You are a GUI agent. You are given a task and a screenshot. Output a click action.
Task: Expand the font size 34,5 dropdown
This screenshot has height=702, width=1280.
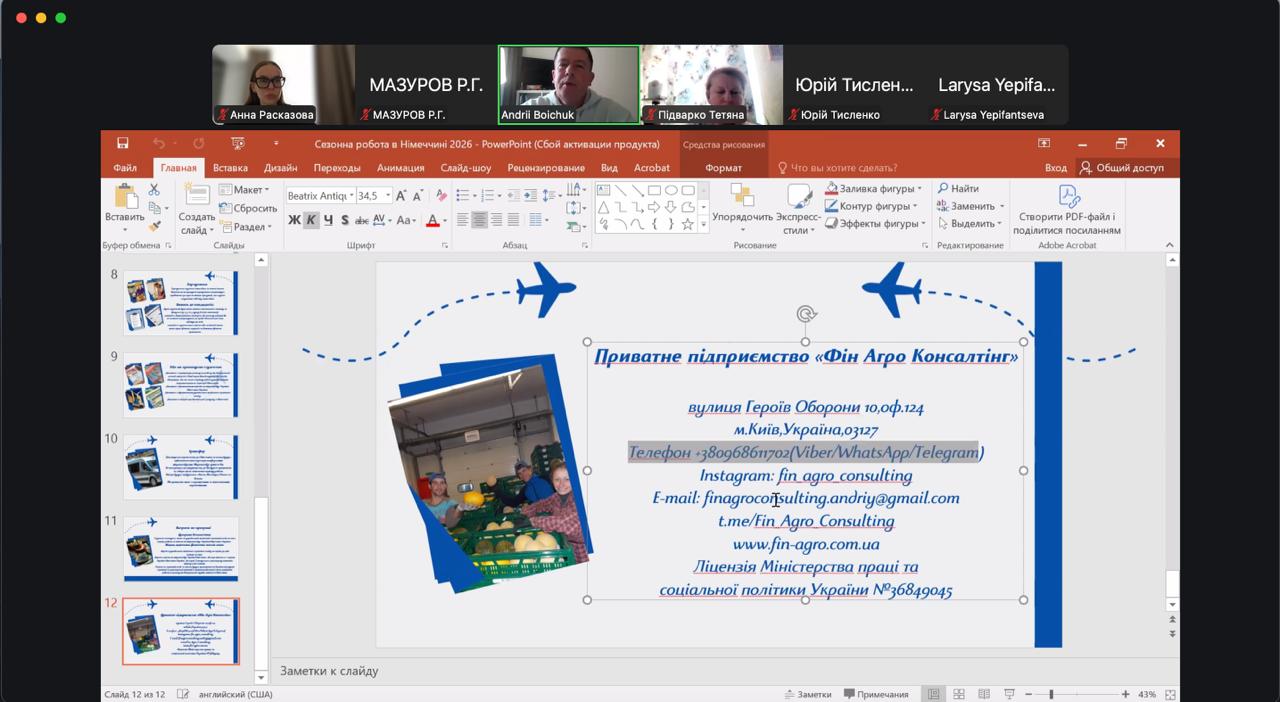click(388, 196)
